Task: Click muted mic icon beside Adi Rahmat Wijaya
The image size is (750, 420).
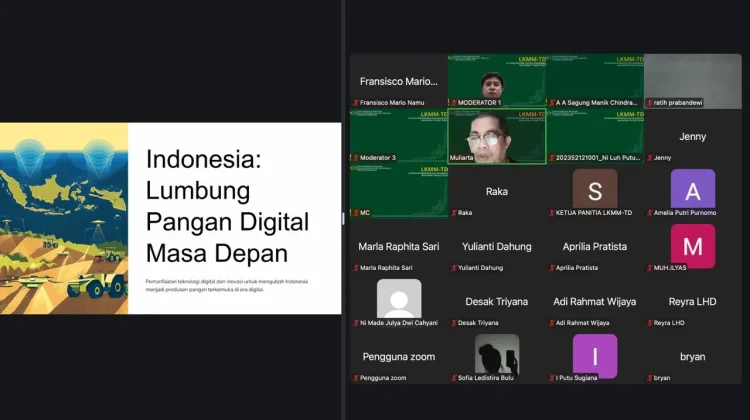Action: [x=552, y=323]
